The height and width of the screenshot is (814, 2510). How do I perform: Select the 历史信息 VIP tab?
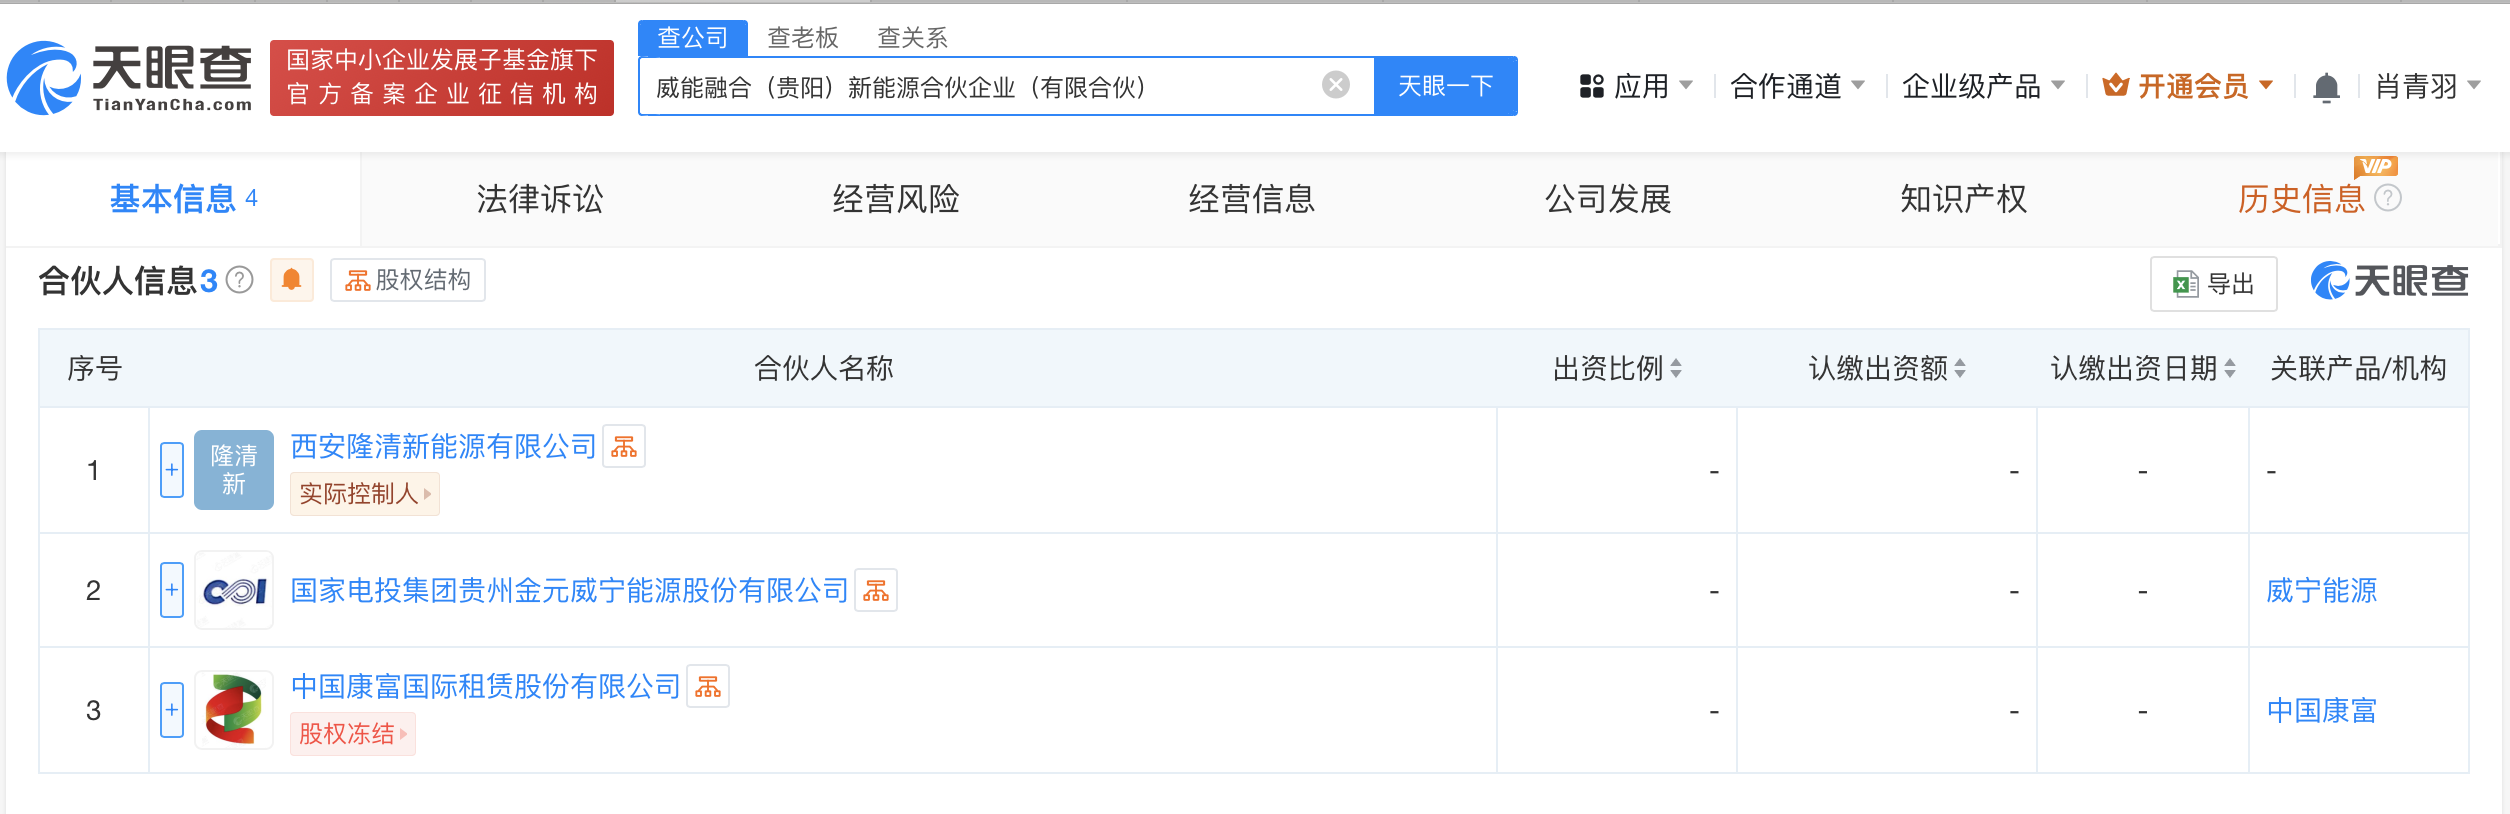(x=2301, y=199)
